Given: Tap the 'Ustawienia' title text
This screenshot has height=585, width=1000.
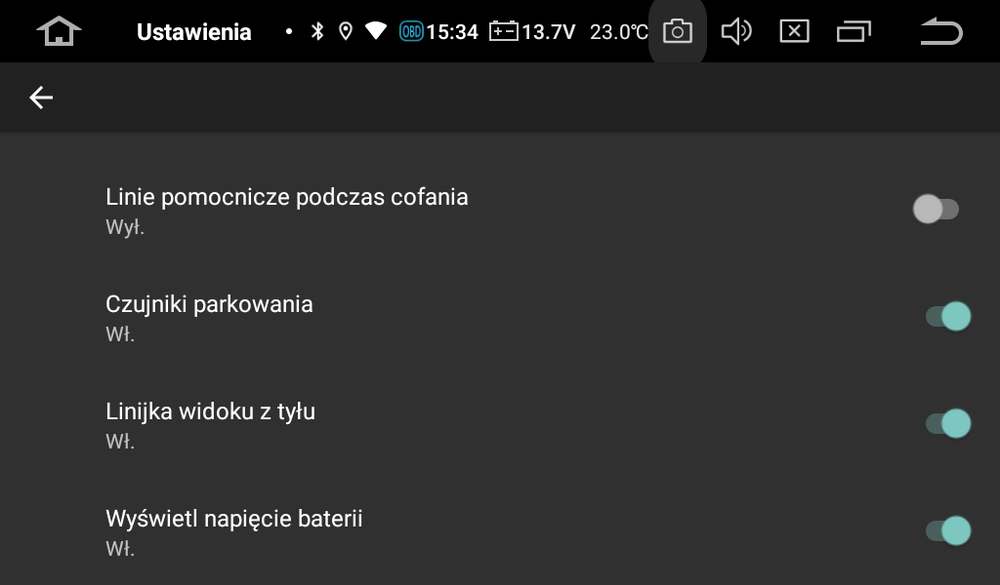Looking at the screenshot, I should click(194, 31).
